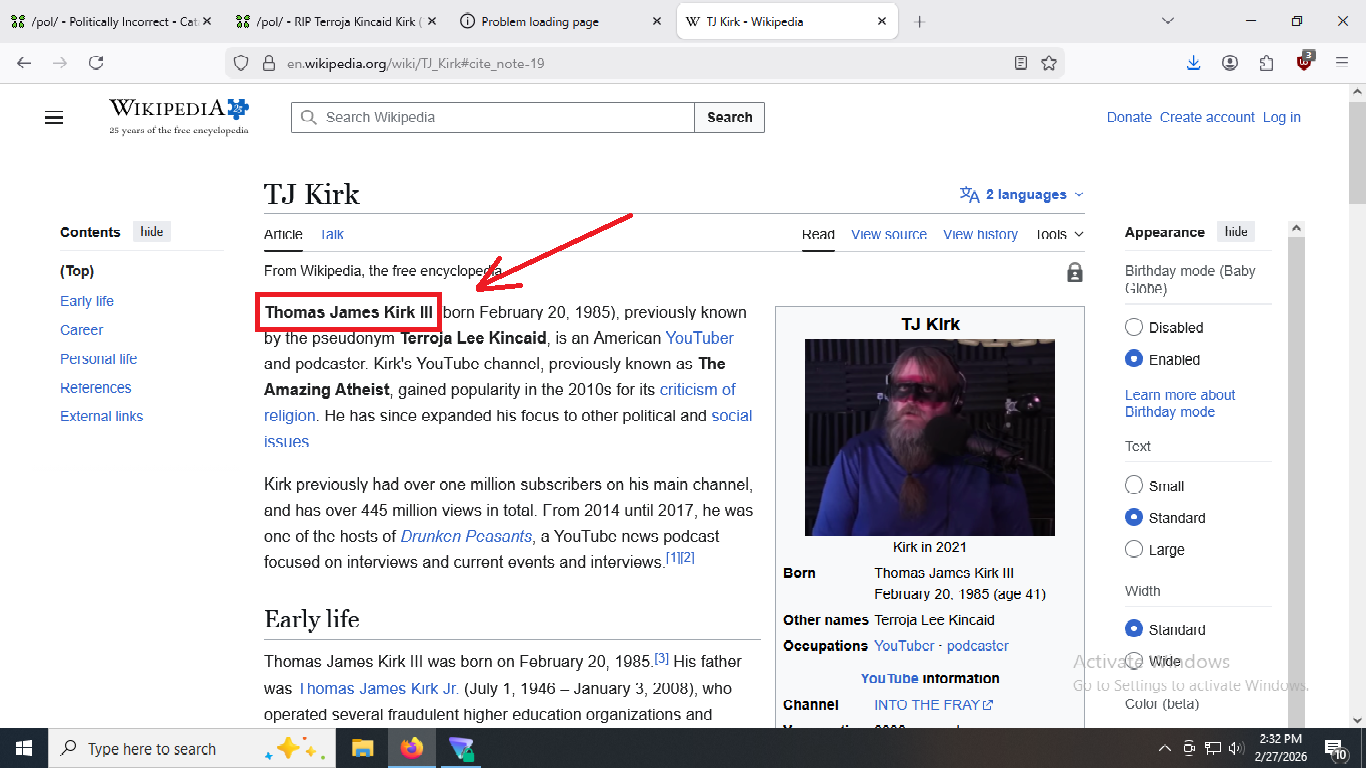Open the View source tab
The image size is (1366, 768).
[889, 235]
